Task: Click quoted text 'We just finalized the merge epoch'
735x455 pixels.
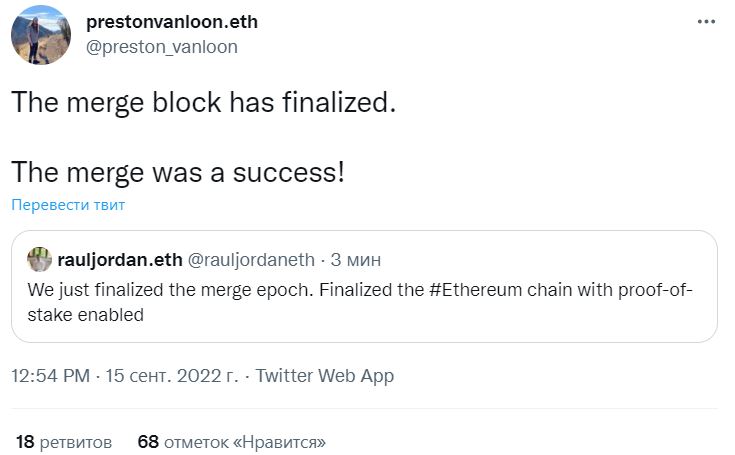Action: tap(170, 290)
